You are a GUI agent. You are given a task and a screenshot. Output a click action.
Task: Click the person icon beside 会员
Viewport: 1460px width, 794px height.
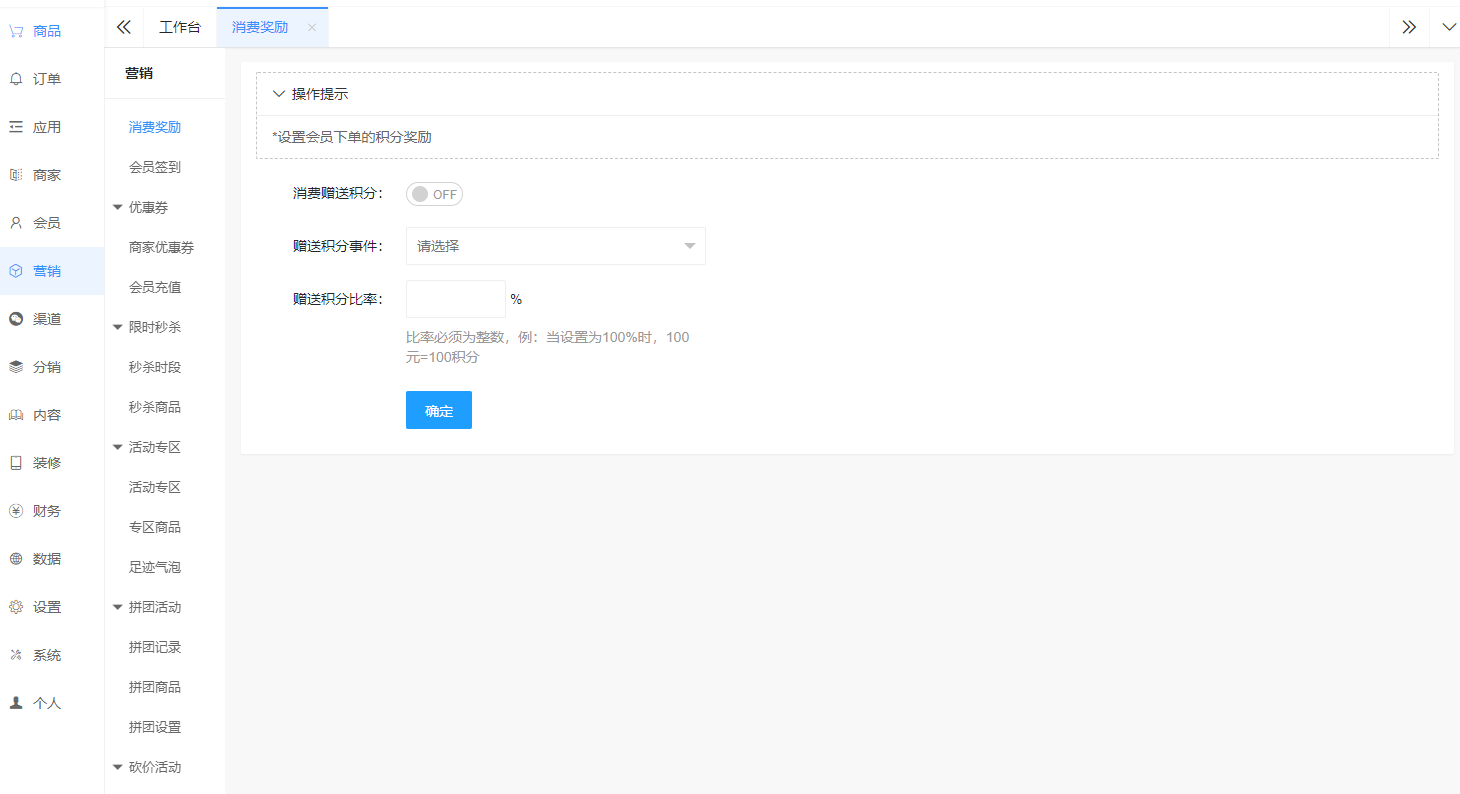(x=16, y=223)
